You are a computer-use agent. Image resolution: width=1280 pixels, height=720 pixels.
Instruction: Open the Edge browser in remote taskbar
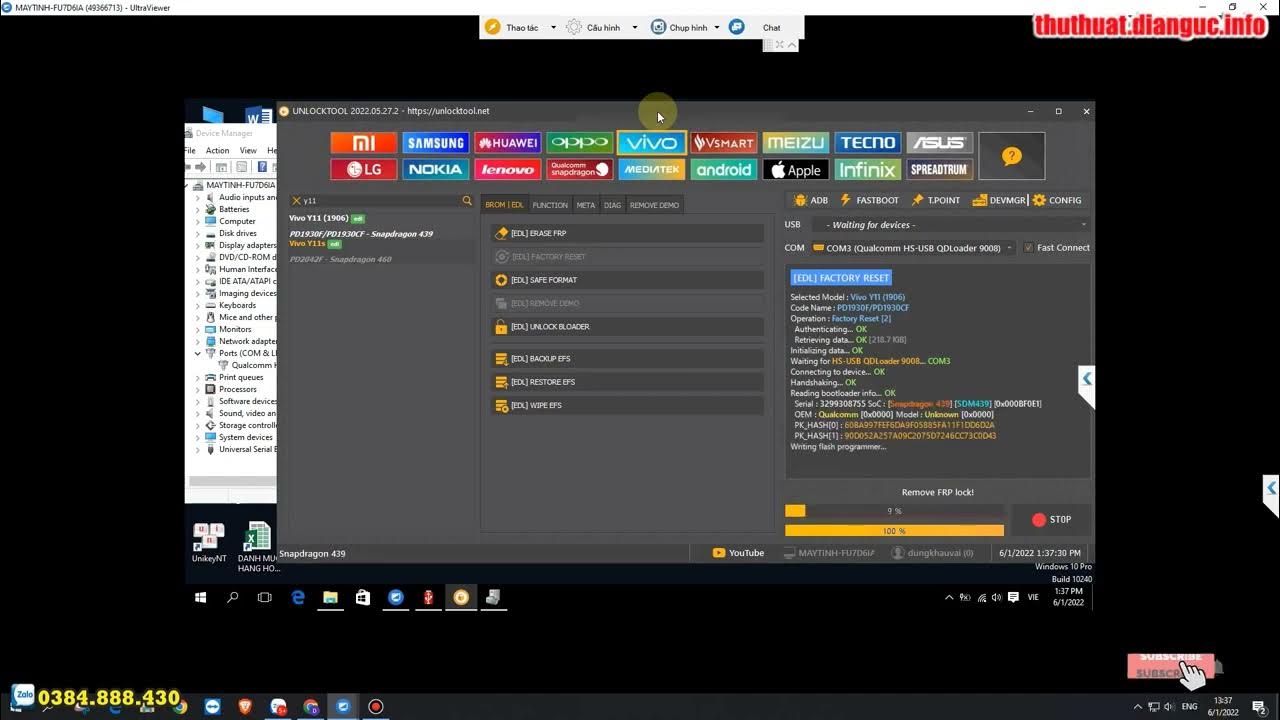tap(298, 597)
